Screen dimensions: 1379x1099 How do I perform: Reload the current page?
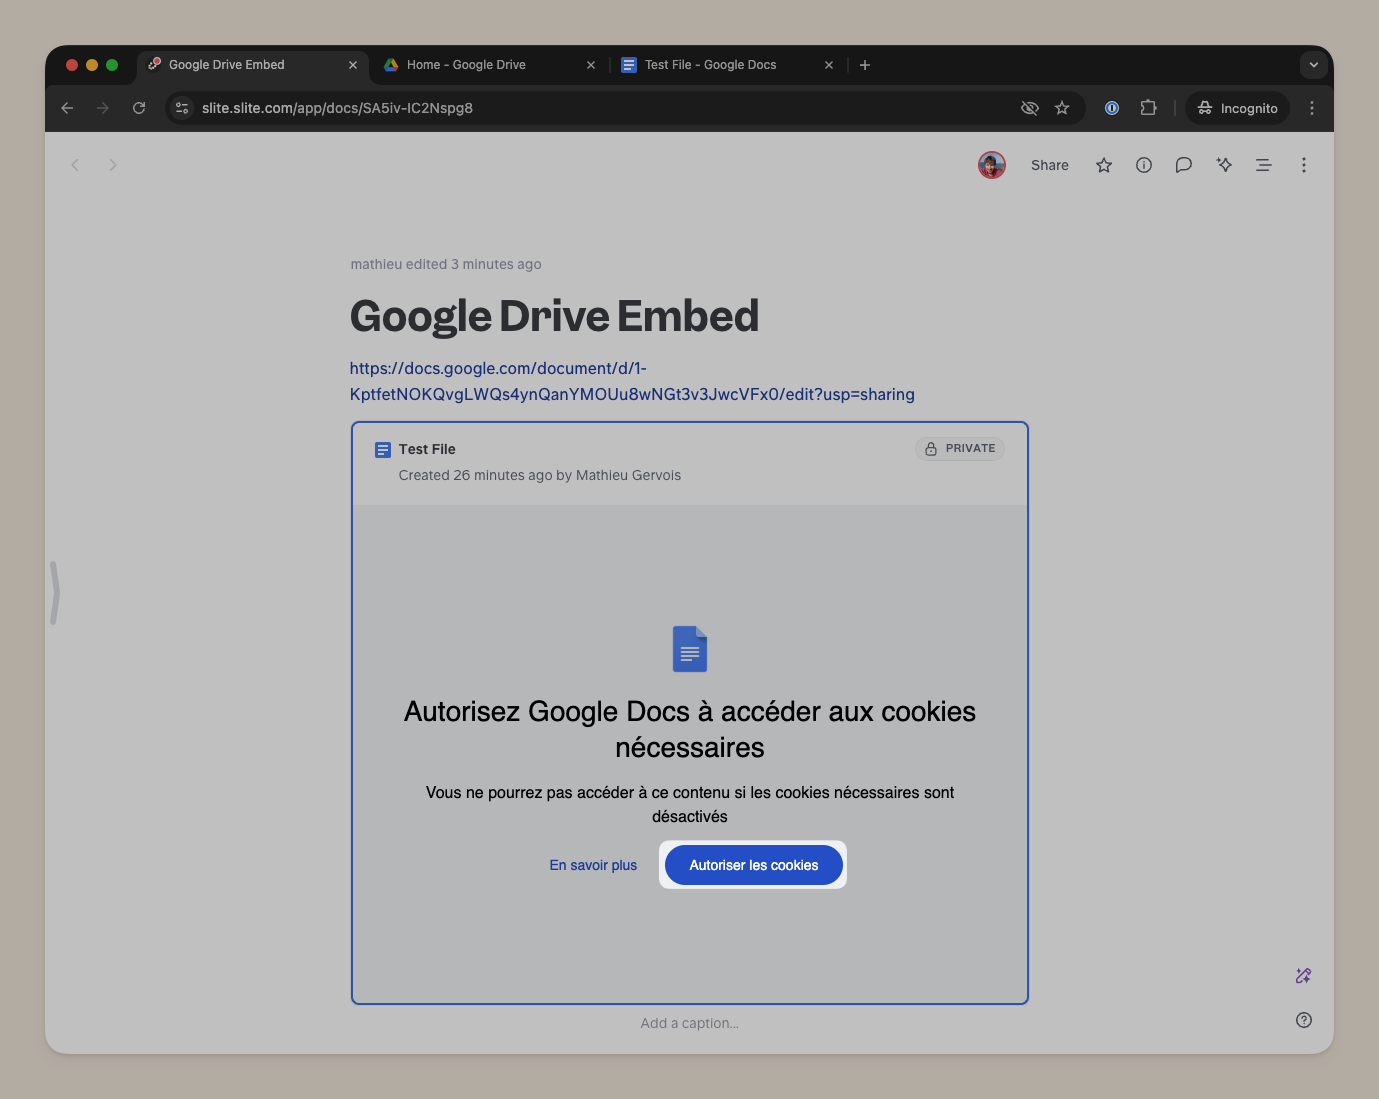(x=139, y=108)
